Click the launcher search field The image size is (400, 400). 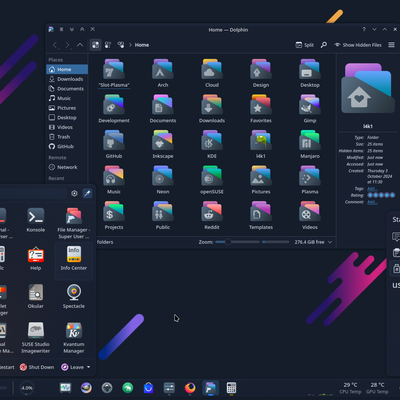tap(33, 193)
